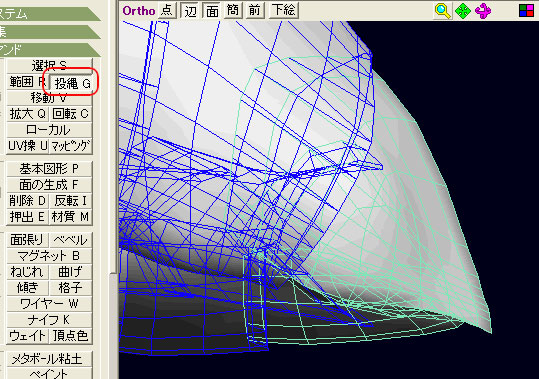Select the 投縄 G lasso tool
This screenshot has height=379, width=539.
click(72, 83)
